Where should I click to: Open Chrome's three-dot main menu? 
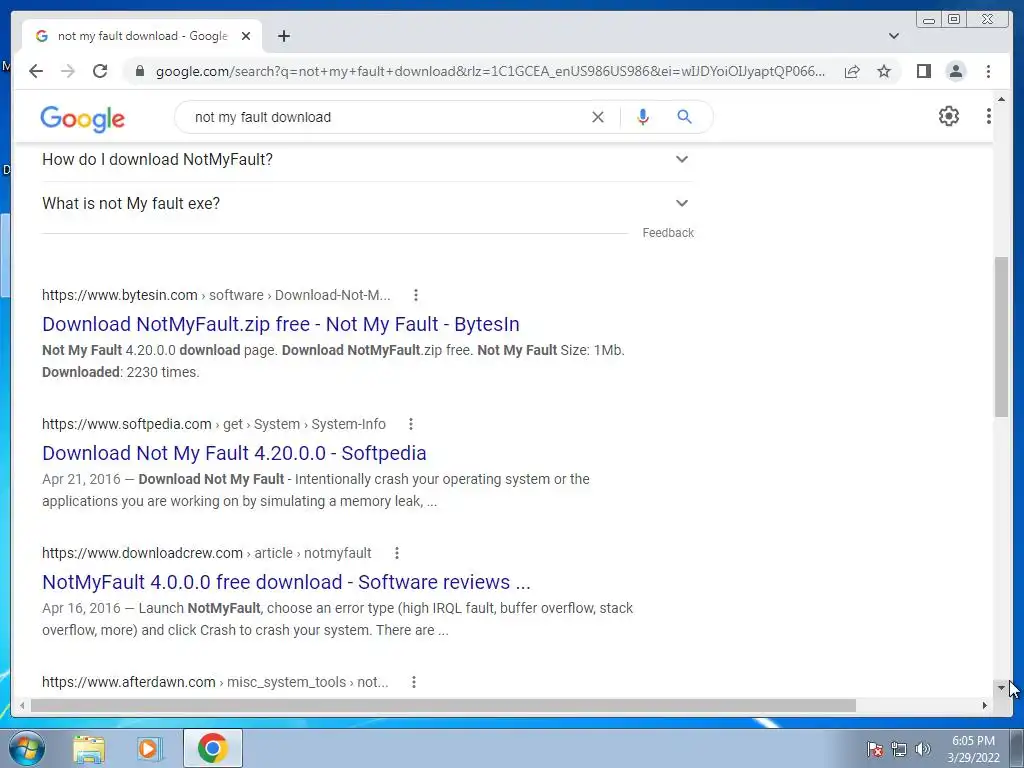pos(988,71)
